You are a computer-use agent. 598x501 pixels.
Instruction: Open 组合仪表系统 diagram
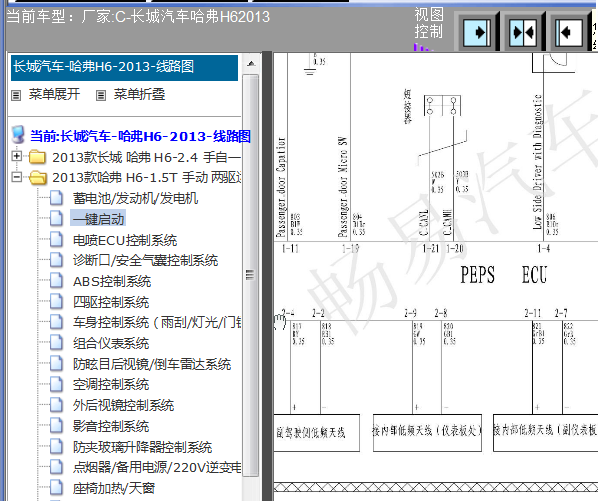pos(111,343)
